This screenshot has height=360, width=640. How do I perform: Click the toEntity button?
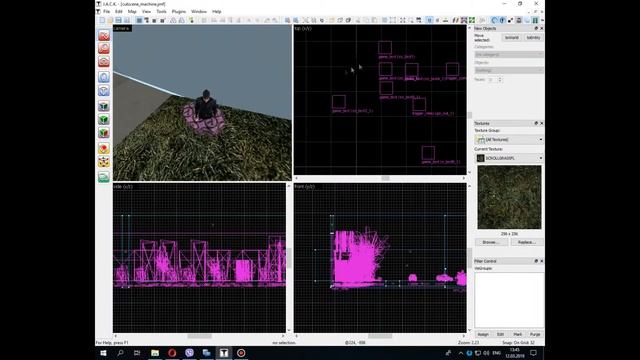(533, 38)
